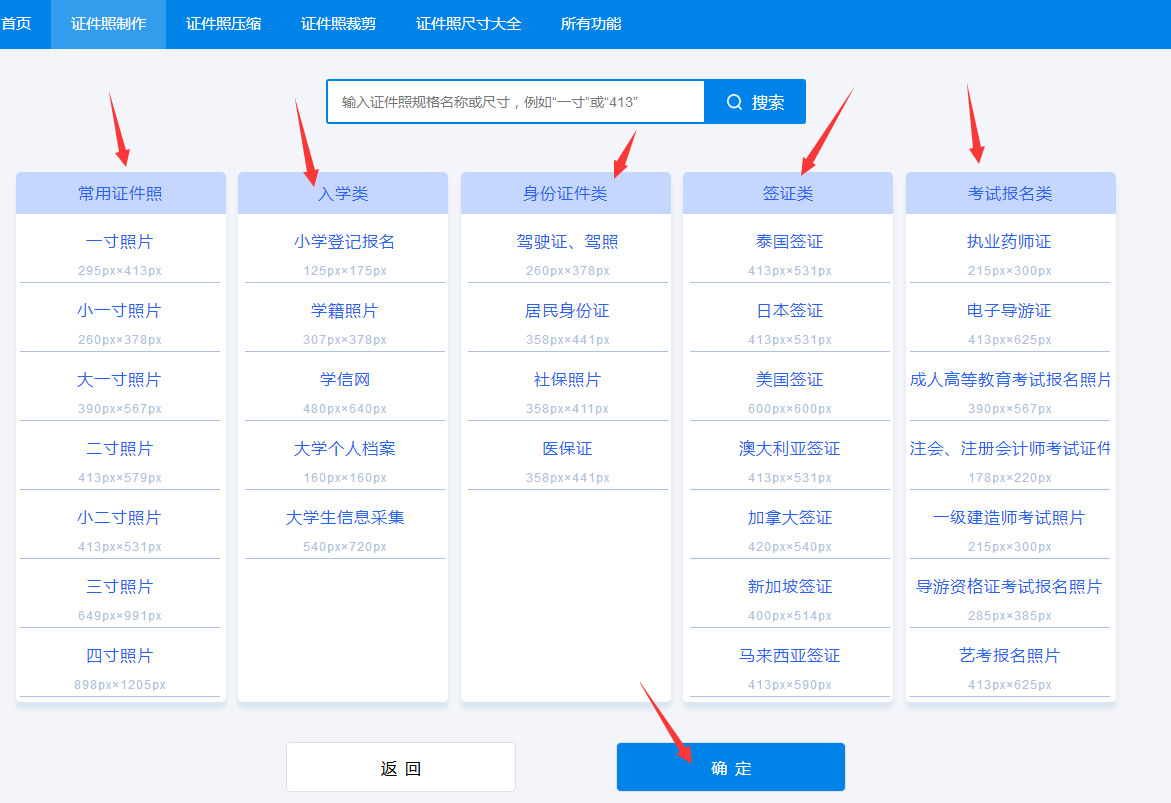The image size is (1171, 803).
Task: Select 一寸照片 photo size
Action: pos(120,241)
